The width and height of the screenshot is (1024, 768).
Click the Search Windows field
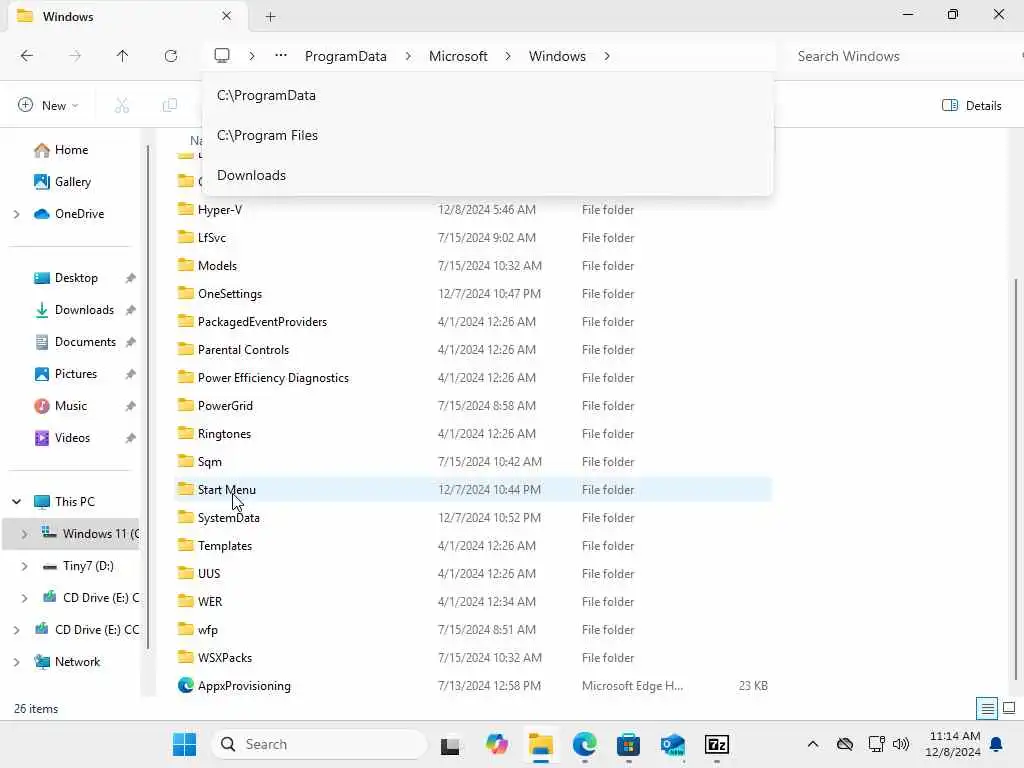click(x=898, y=56)
